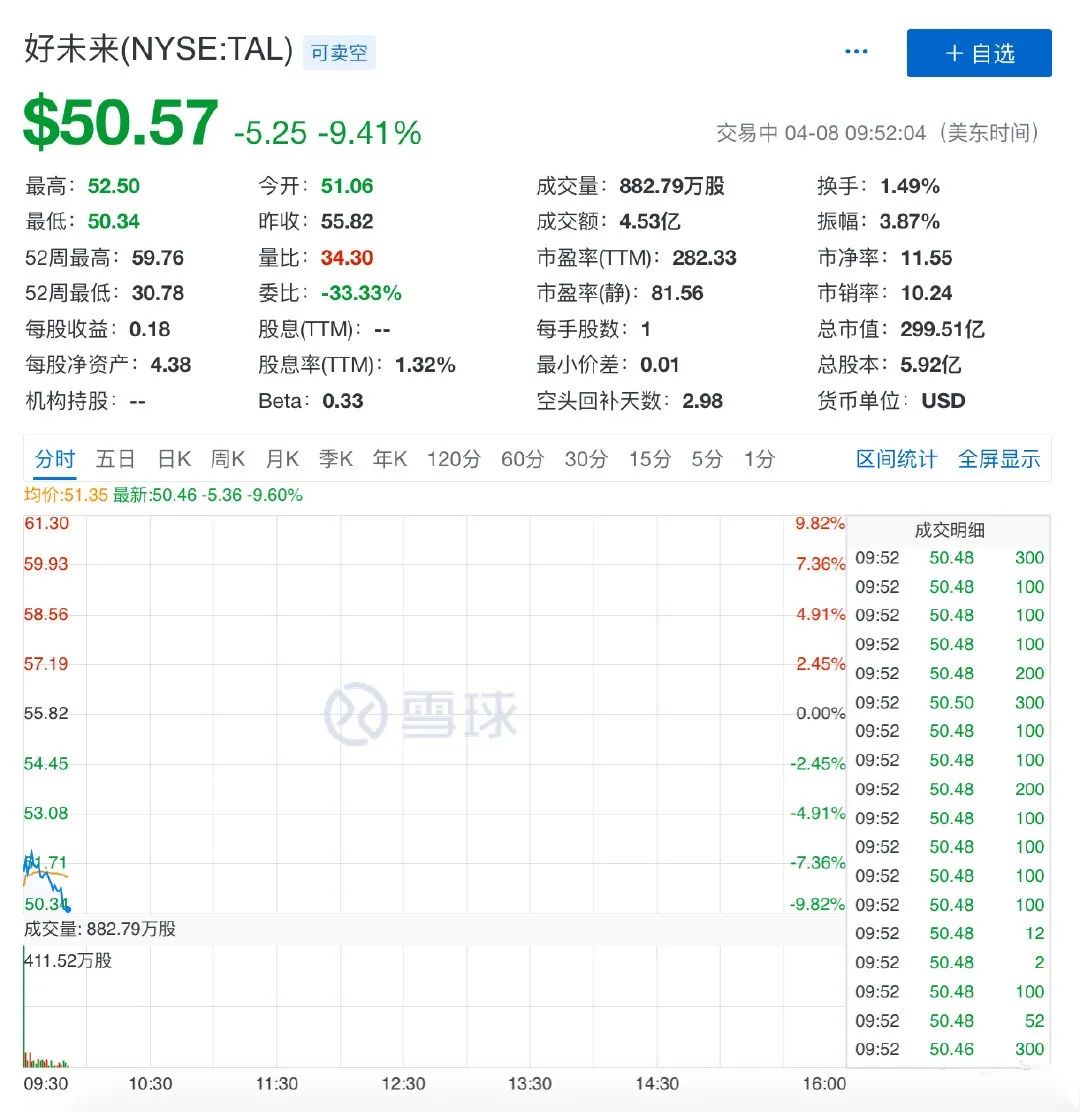Click the 股息率(TTM) value 1.32%

(x=425, y=365)
